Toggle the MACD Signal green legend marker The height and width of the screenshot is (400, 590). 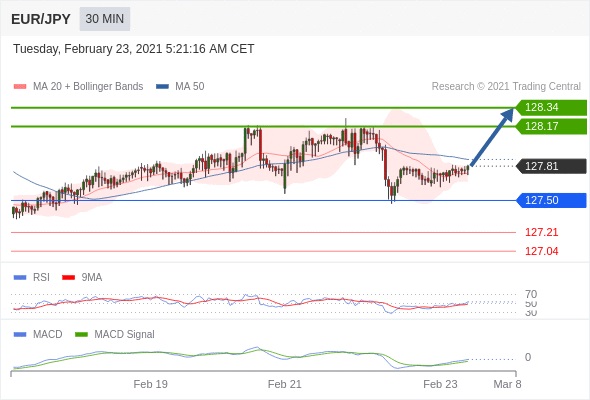pyautogui.click(x=81, y=335)
